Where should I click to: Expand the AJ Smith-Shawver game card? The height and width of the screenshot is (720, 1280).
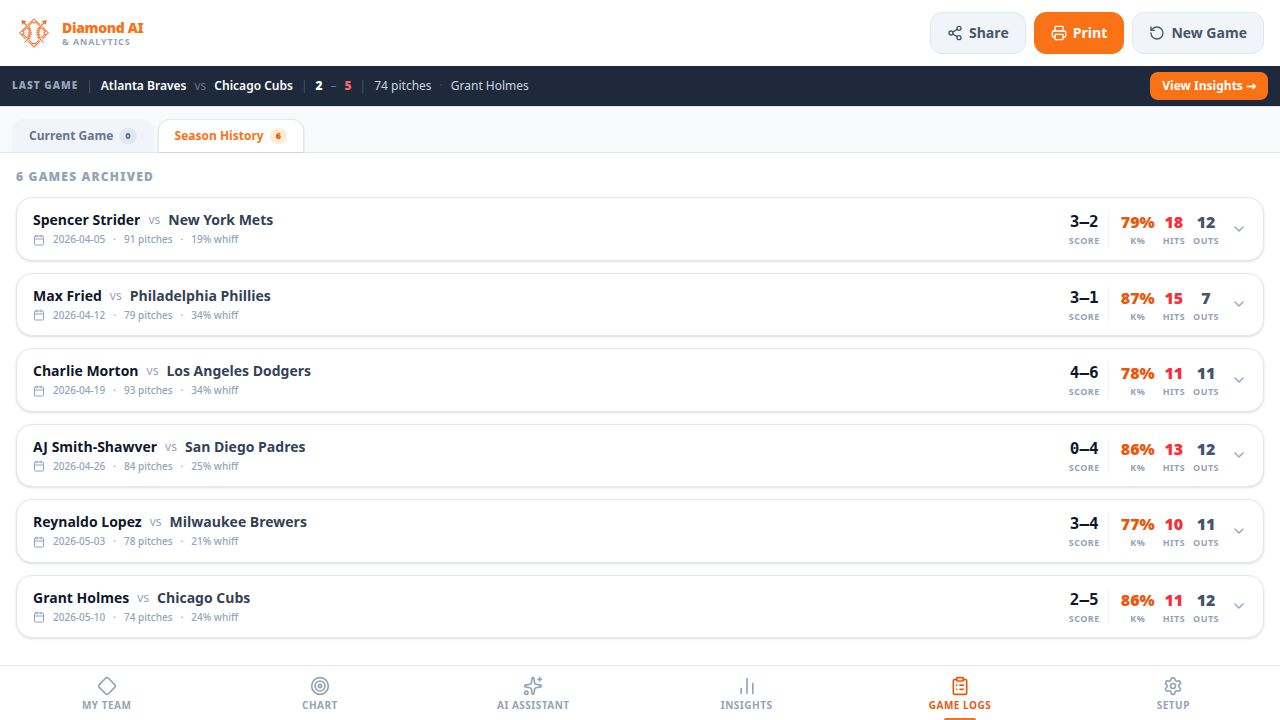coord(1239,455)
